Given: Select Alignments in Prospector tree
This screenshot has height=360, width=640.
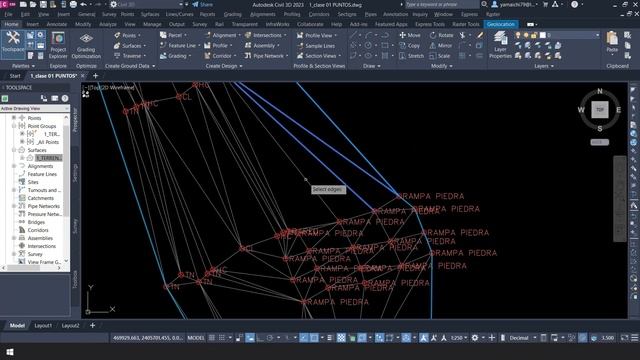Looking at the screenshot, I should click(40, 166).
